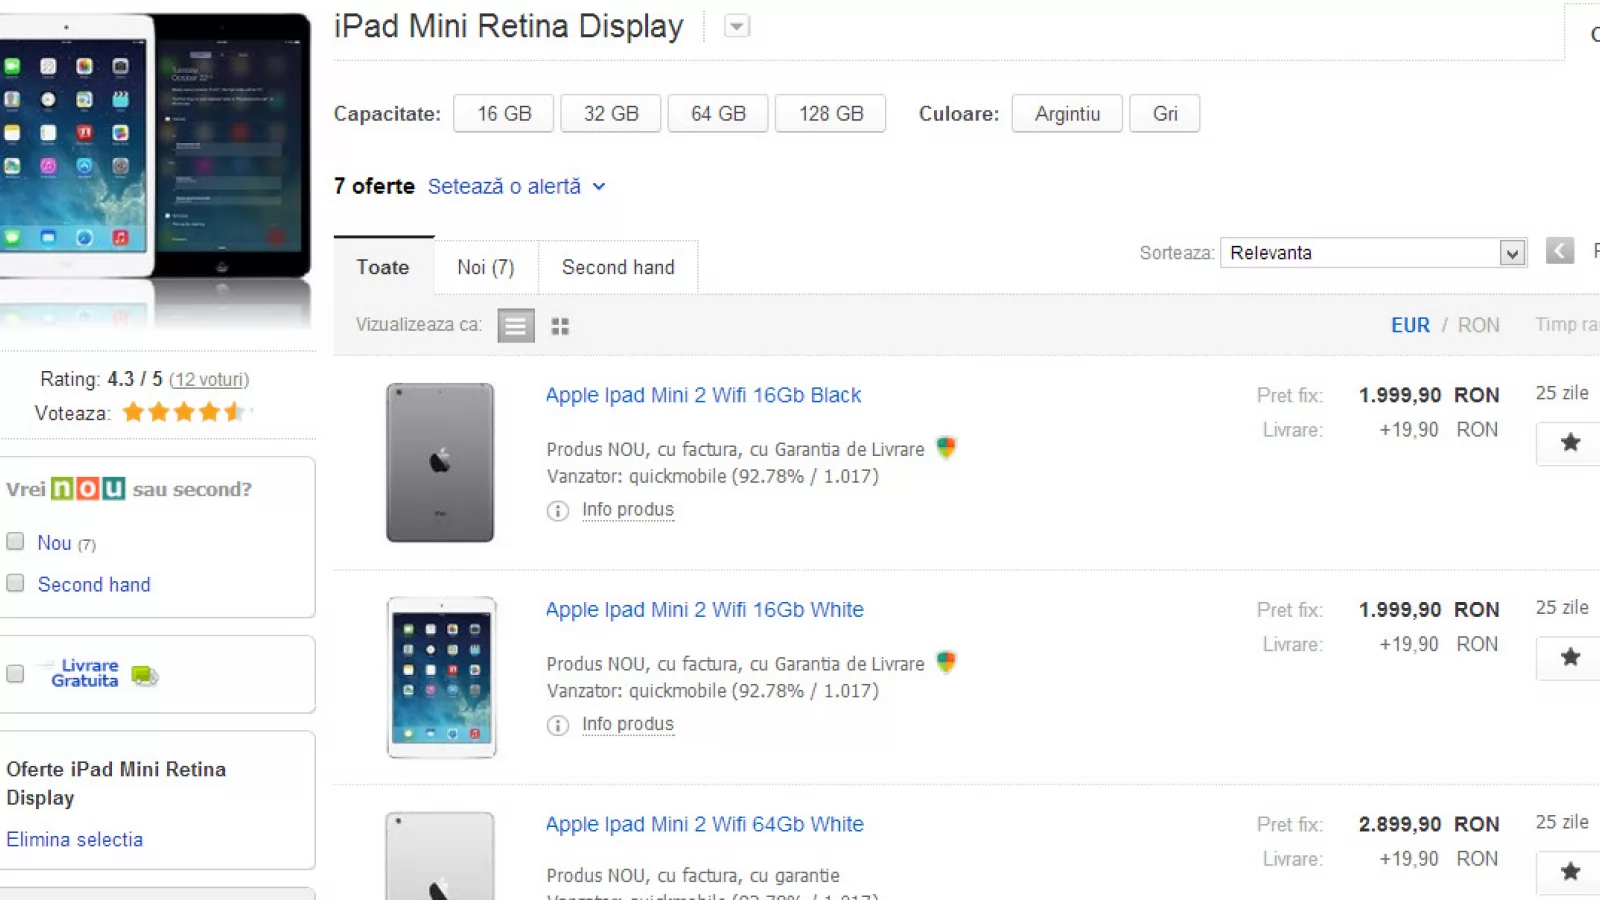Open Info produs for 16Gb White offer

tap(628, 724)
